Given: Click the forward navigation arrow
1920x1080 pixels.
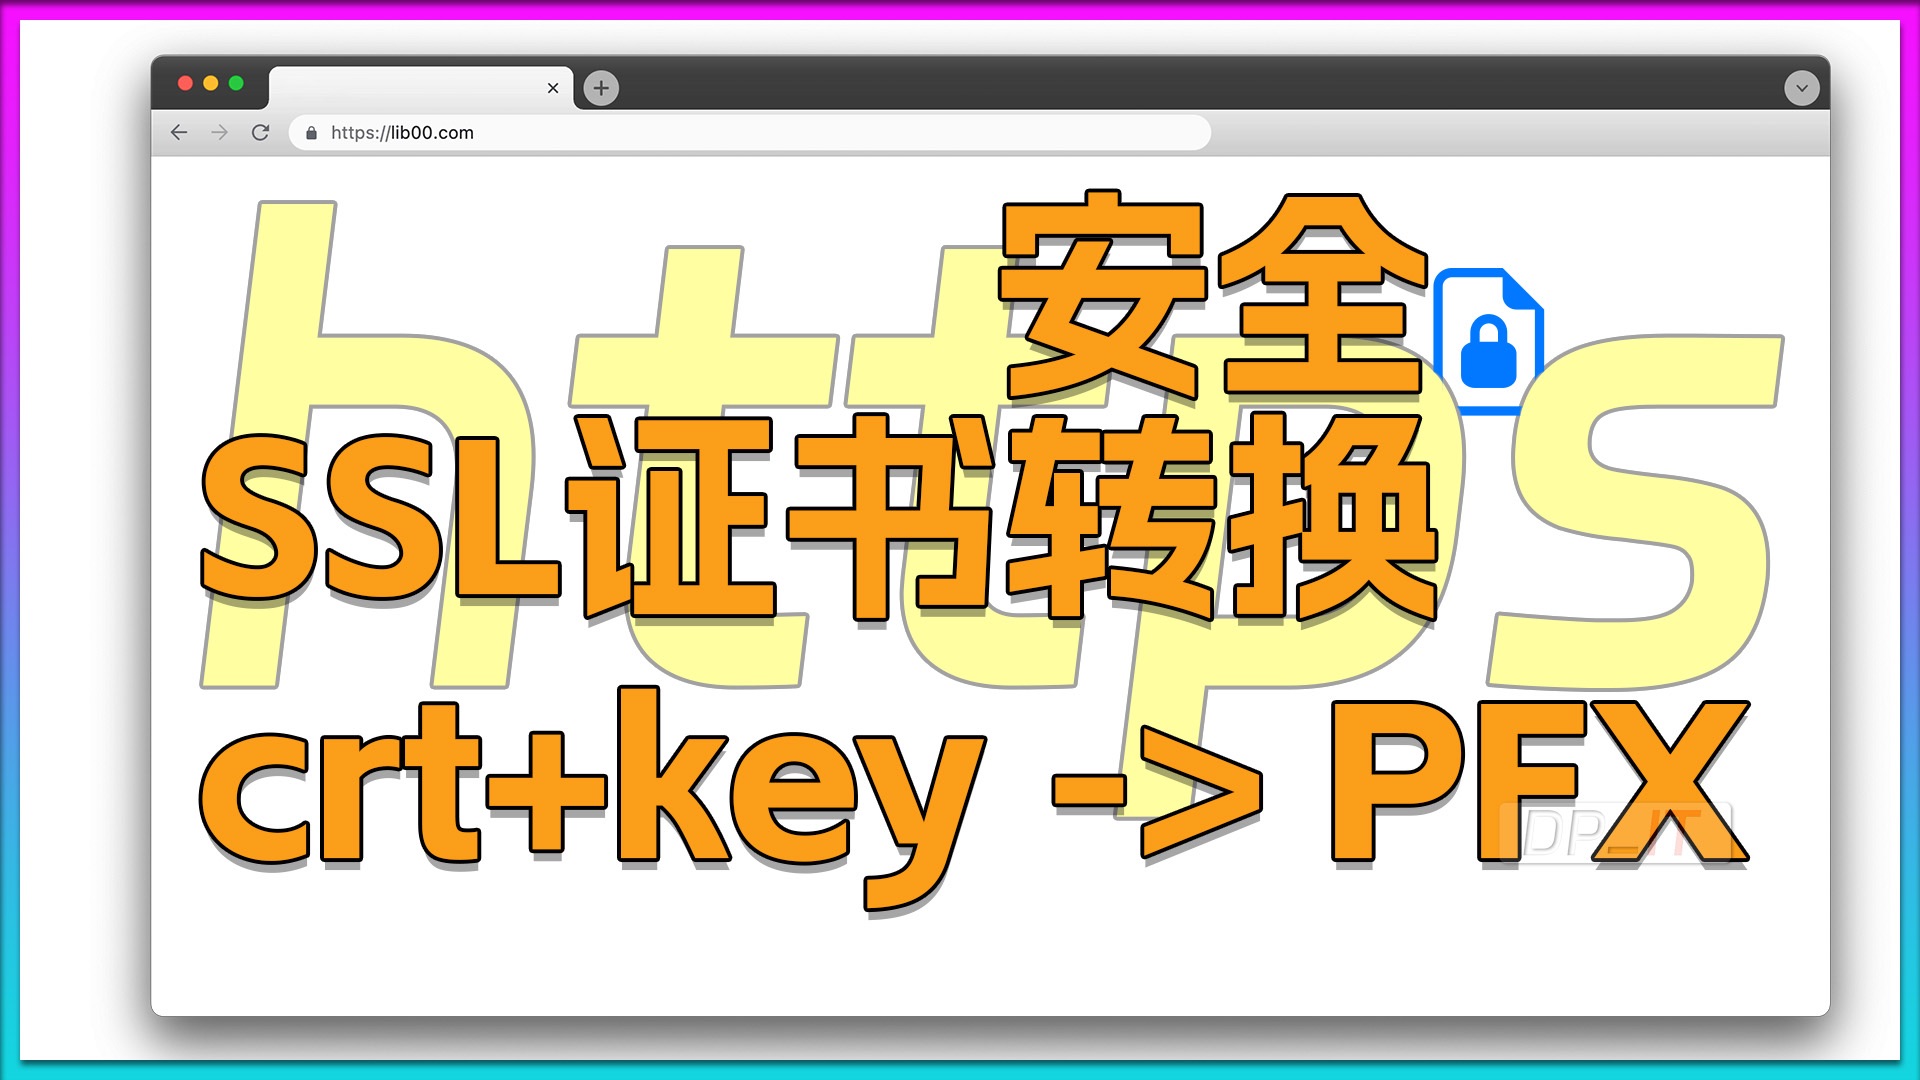Looking at the screenshot, I should pos(220,132).
